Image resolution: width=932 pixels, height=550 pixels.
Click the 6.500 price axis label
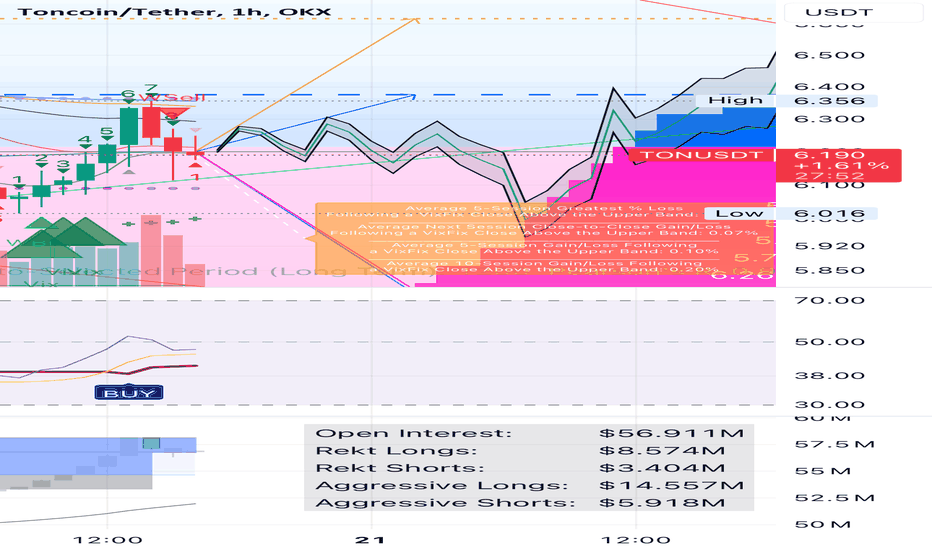point(829,55)
